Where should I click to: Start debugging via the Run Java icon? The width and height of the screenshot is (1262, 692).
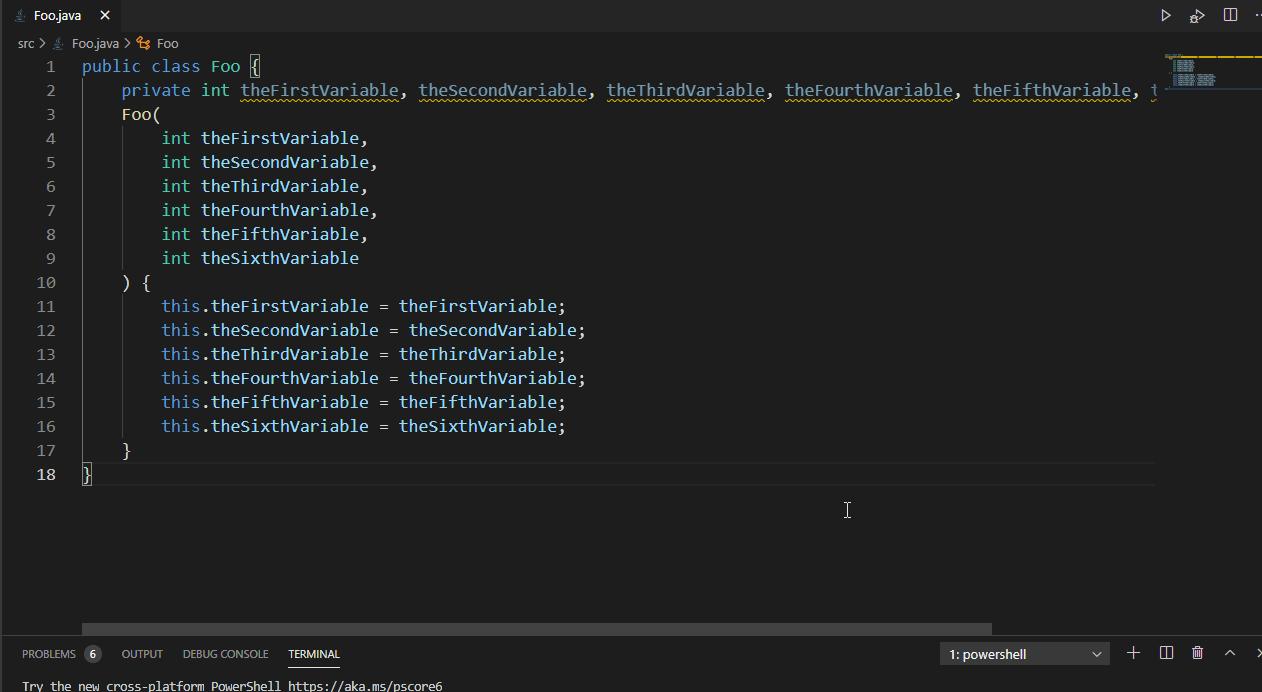pos(1196,15)
